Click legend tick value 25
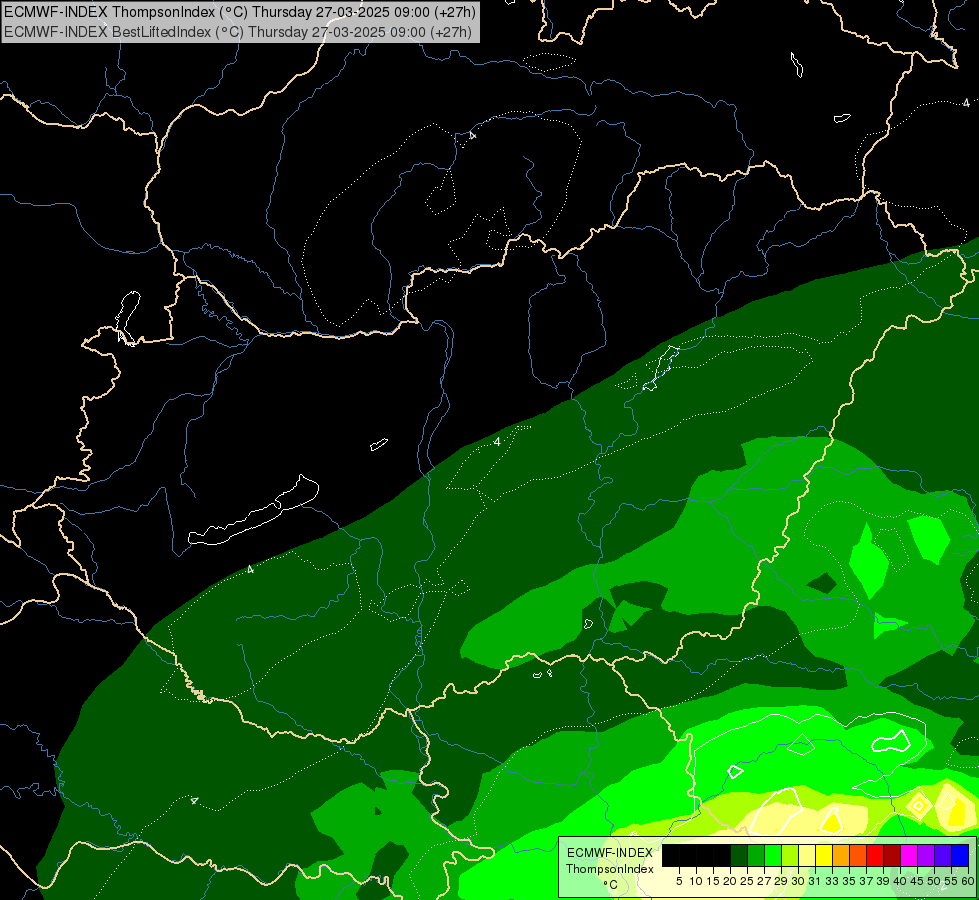 click(747, 881)
